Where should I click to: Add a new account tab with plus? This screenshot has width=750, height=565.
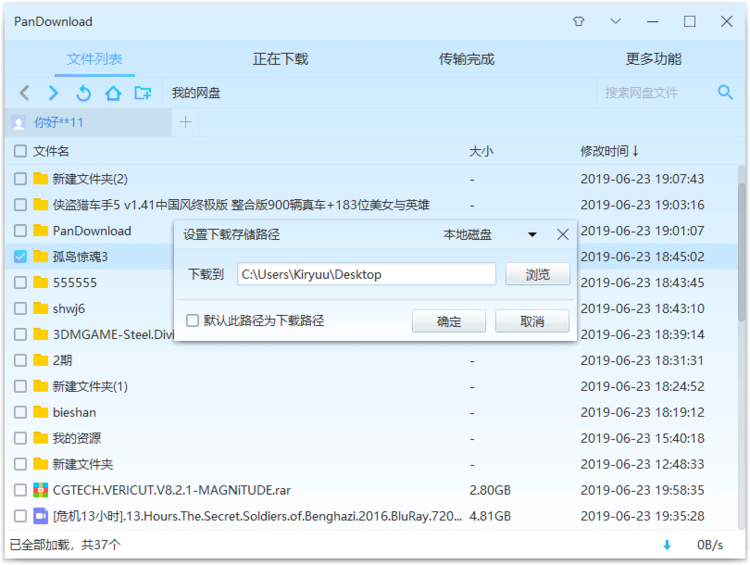(185, 123)
